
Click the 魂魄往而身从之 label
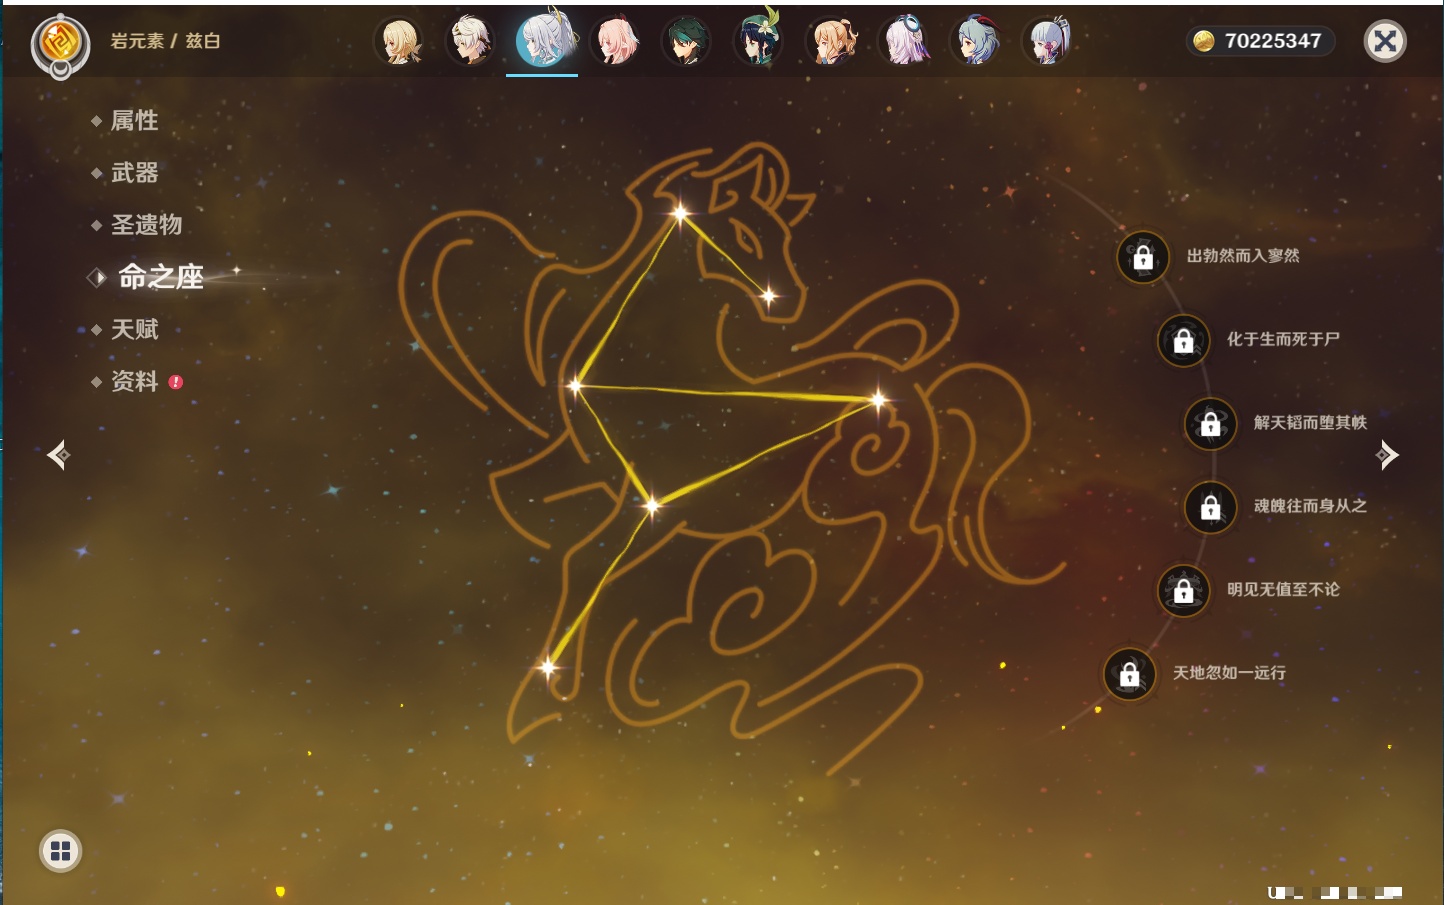coord(1310,506)
